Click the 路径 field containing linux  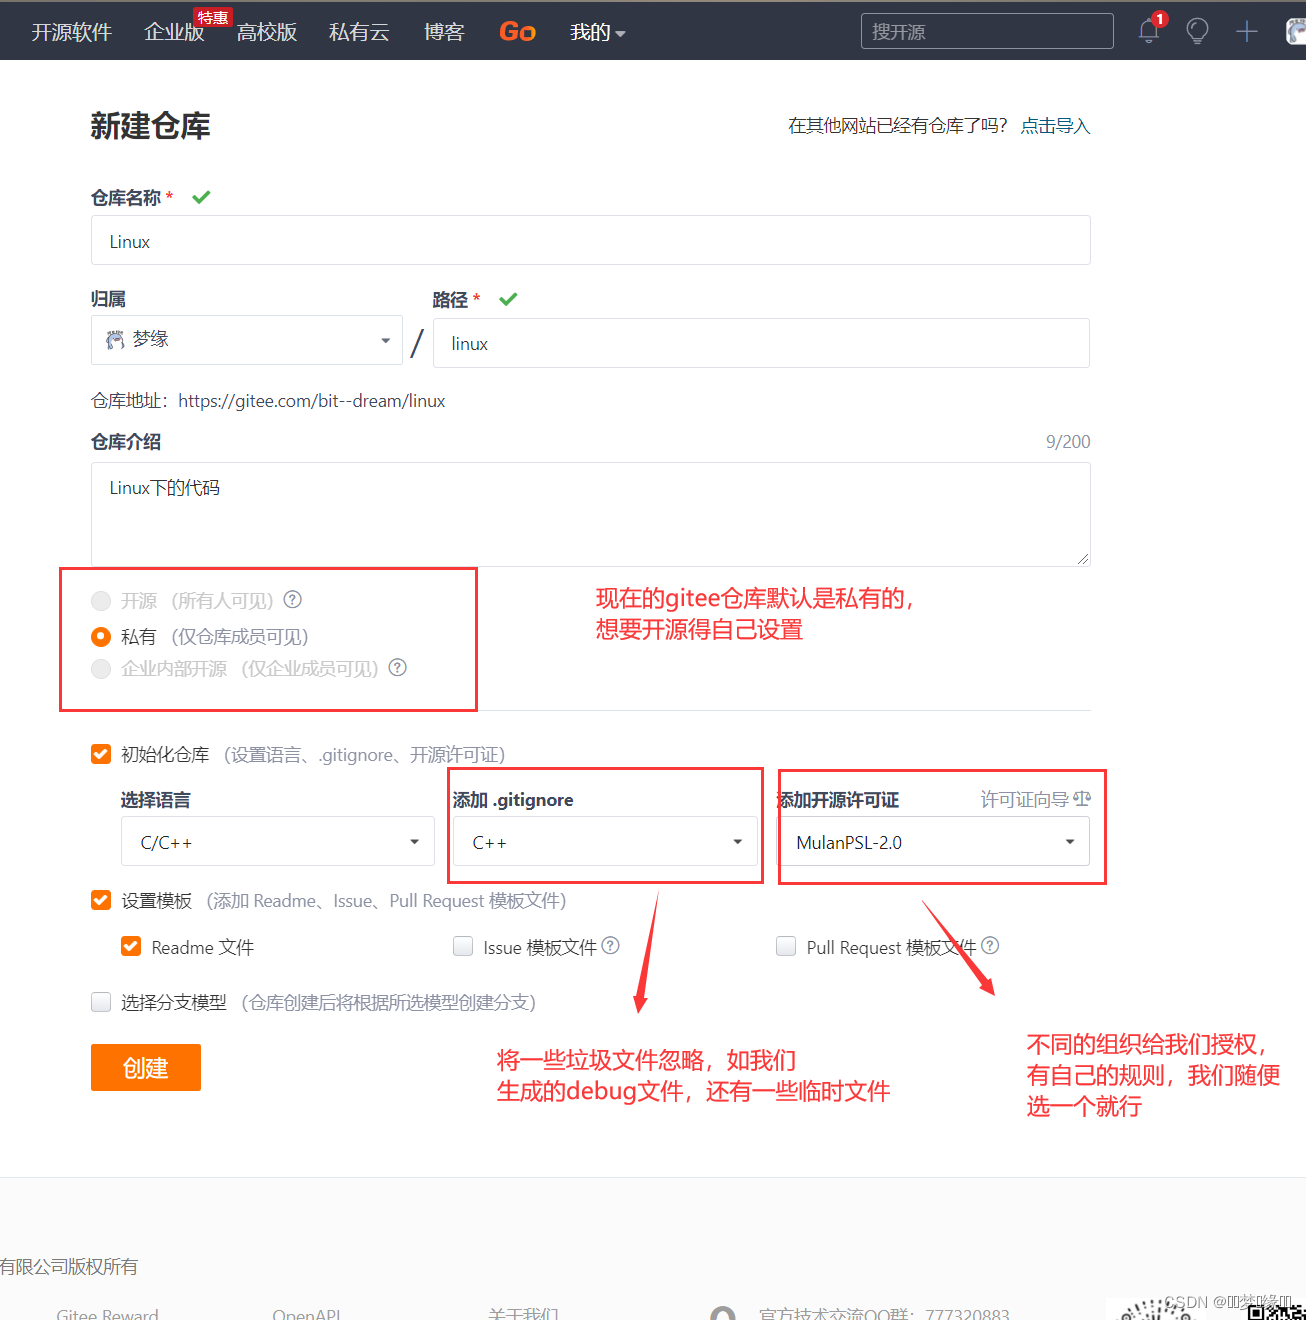click(761, 343)
